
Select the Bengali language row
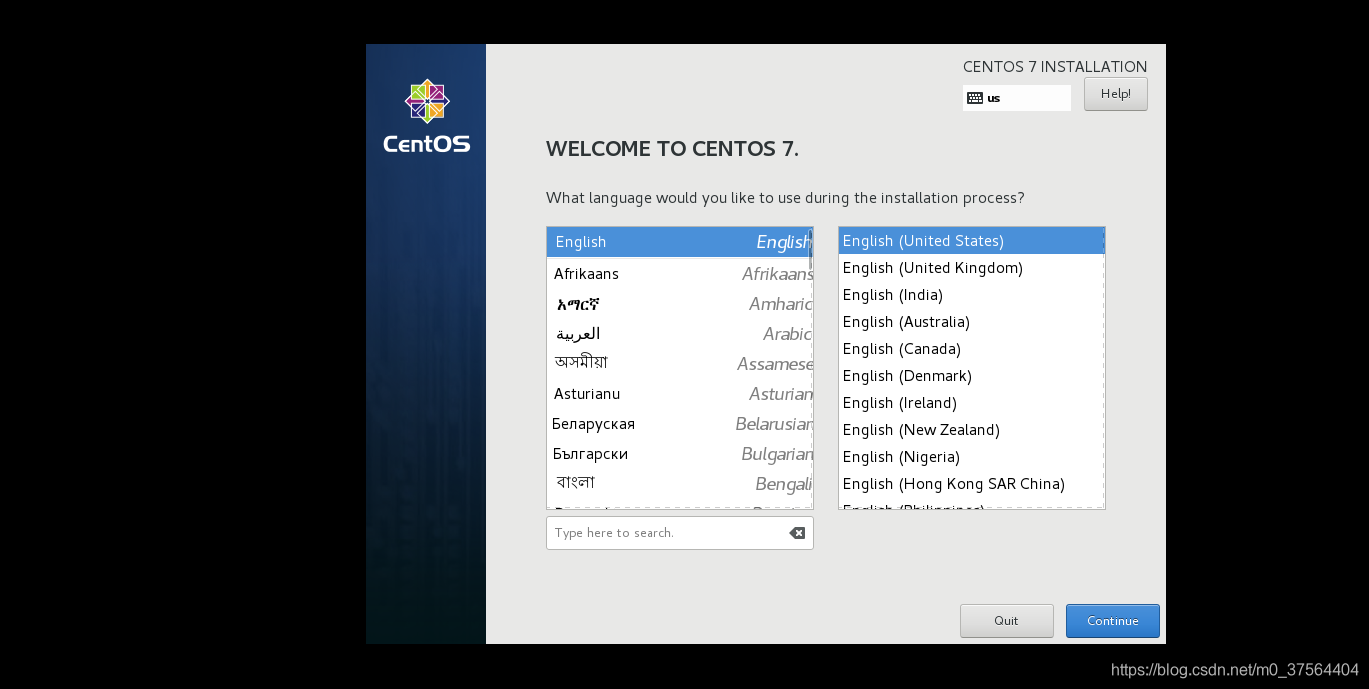[679, 484]
